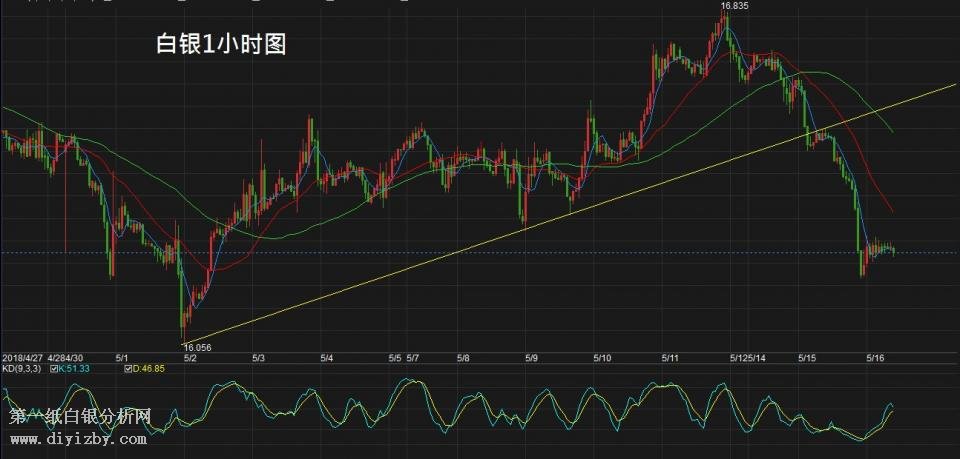This screenshot has height=459, width=960.
Task: Select the 16.056 low price label
Action: [x=197, y=347]
